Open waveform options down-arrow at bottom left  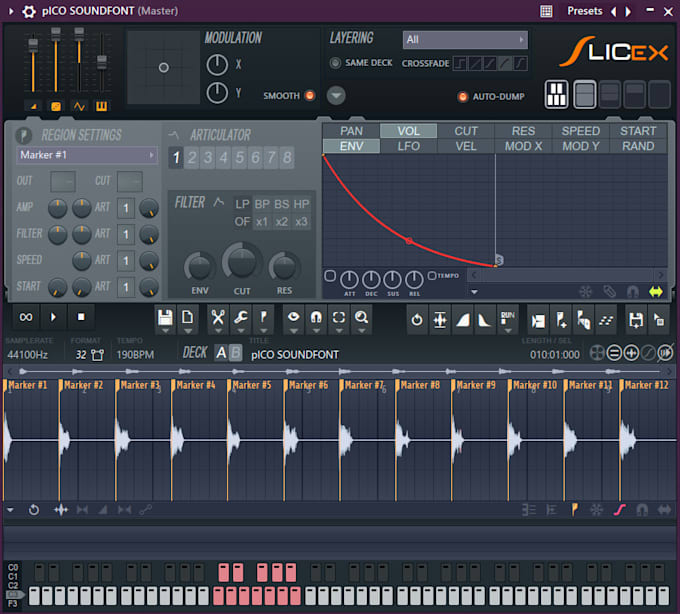tap(10, 510)
